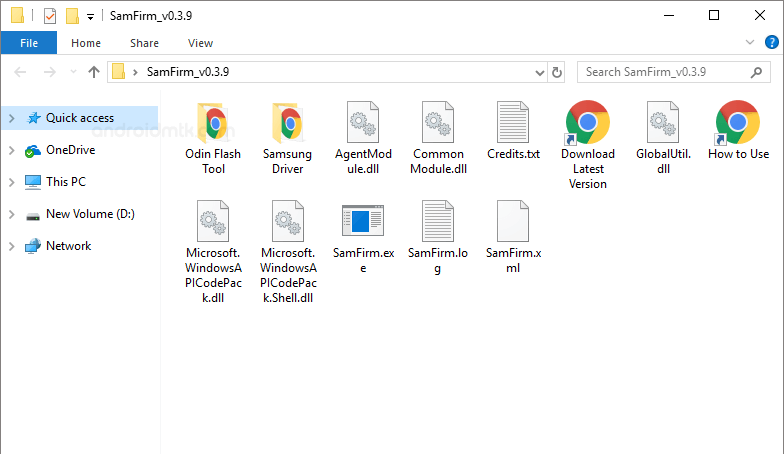
Task: Go up one folder level with Up arrow
Action: pos(94,72)
